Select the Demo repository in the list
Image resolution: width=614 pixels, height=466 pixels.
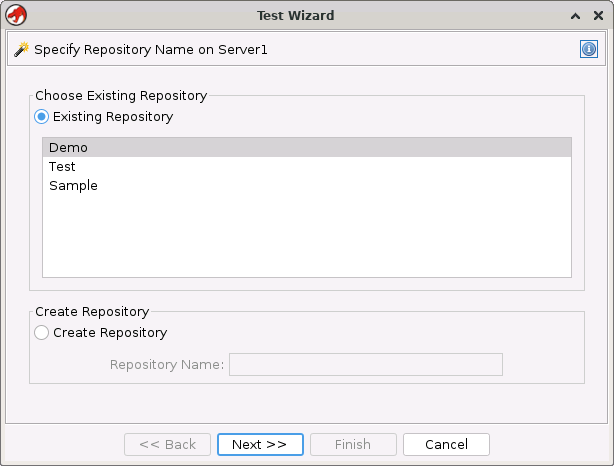pyautogui.click(x=68, y=148)
